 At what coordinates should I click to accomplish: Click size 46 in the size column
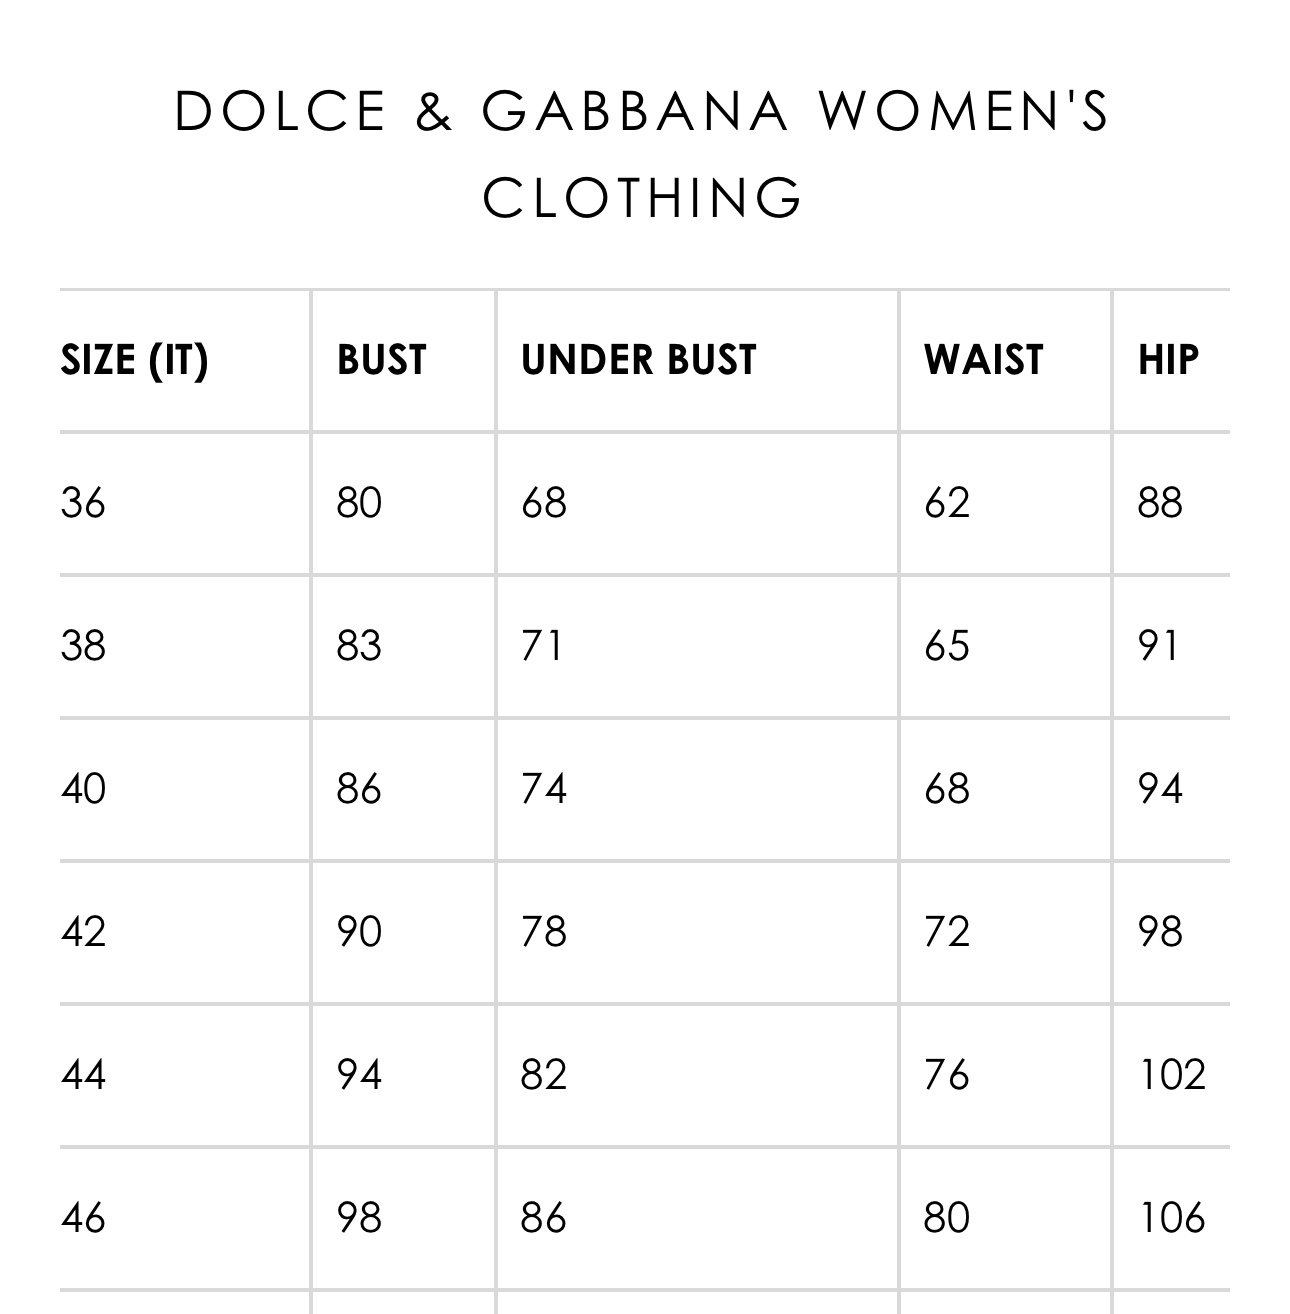(x=83, y=1218)
